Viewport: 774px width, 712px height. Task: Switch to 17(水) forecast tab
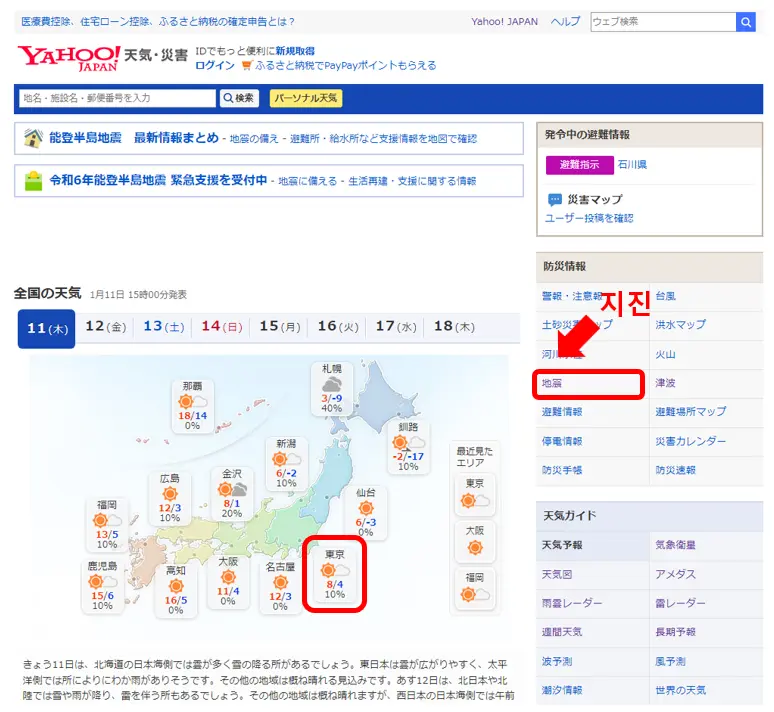pos(396,326)
